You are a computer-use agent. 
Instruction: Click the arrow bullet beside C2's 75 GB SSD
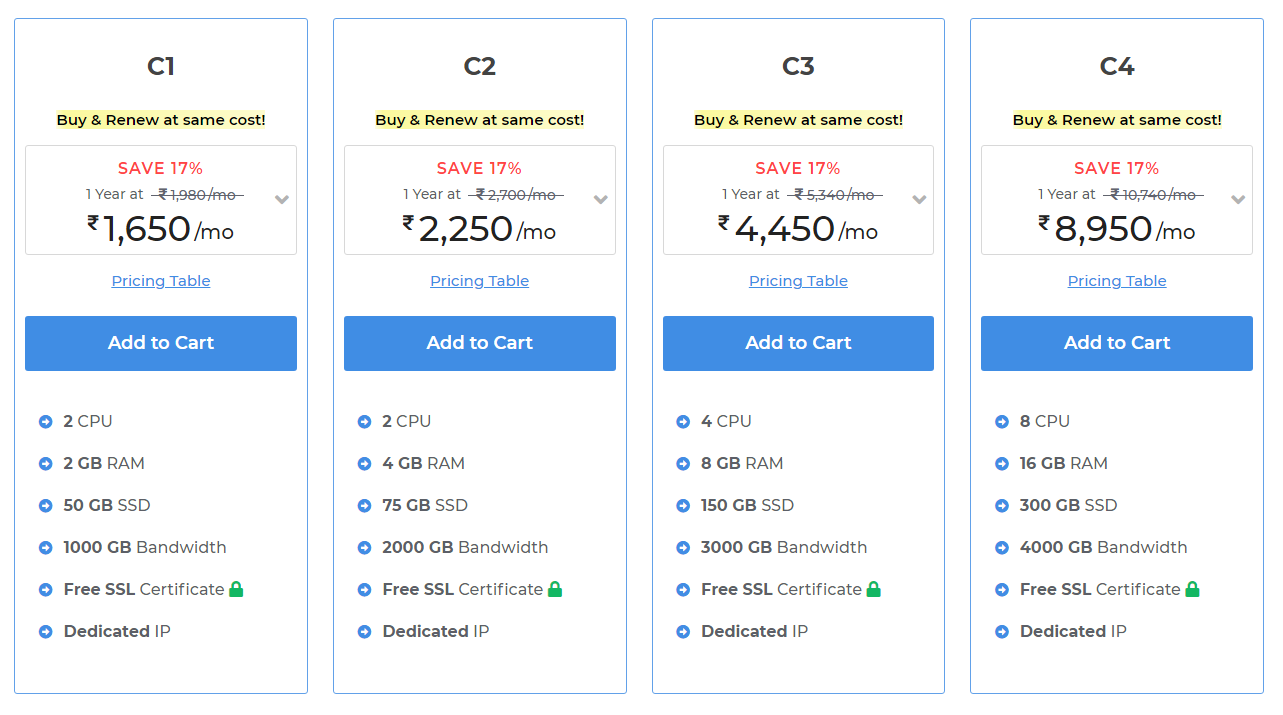point(365,506)
